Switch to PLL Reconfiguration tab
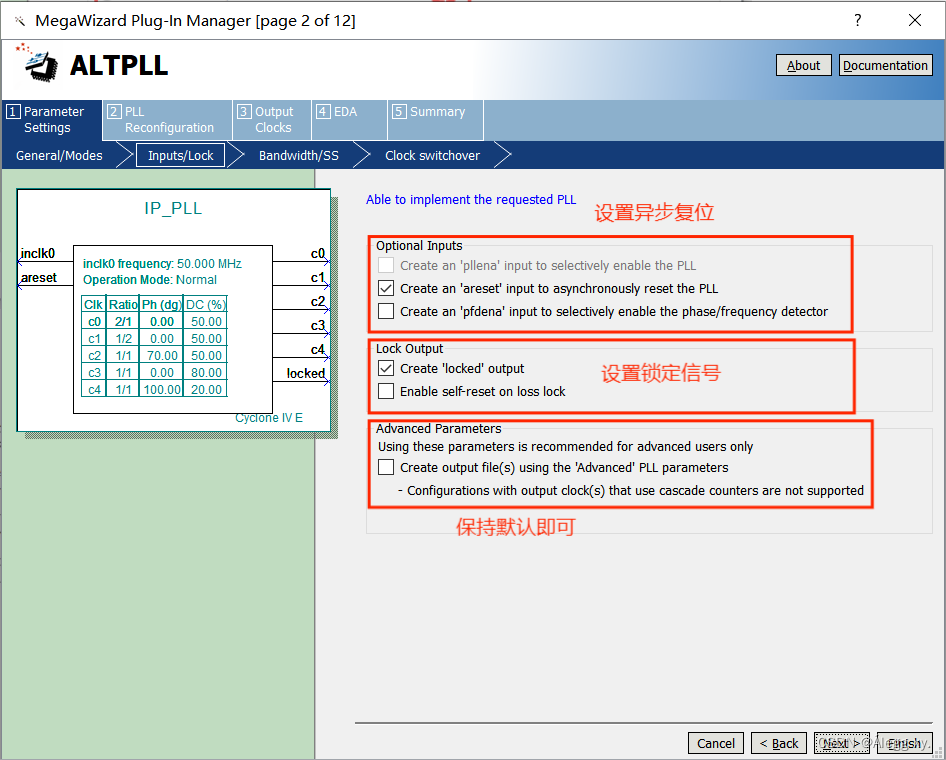The image size is (946, 760). pyautogui.click(x=168, y=119)
